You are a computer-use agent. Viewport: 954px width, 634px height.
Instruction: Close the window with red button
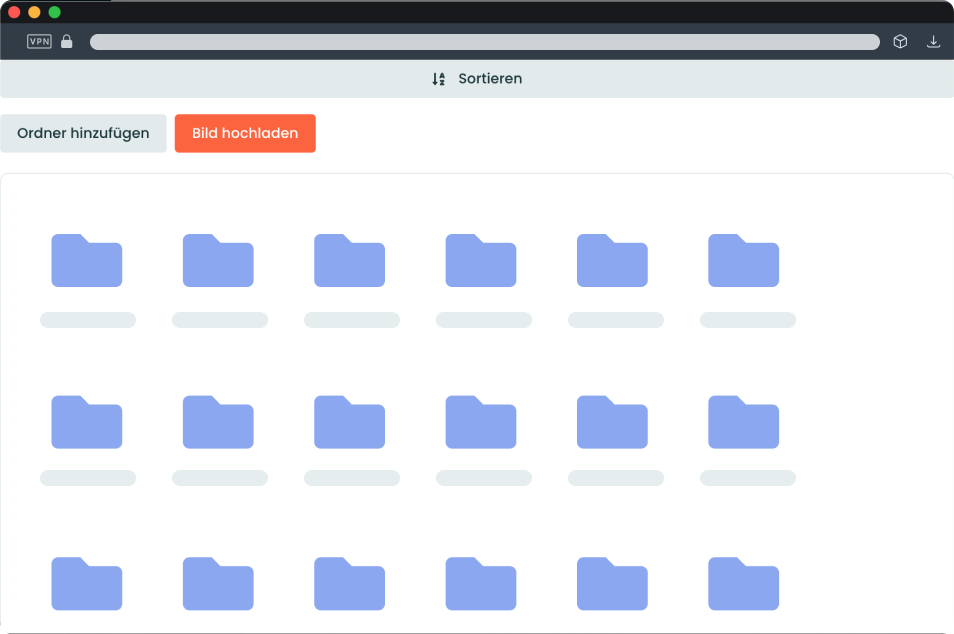coord(14,12)
